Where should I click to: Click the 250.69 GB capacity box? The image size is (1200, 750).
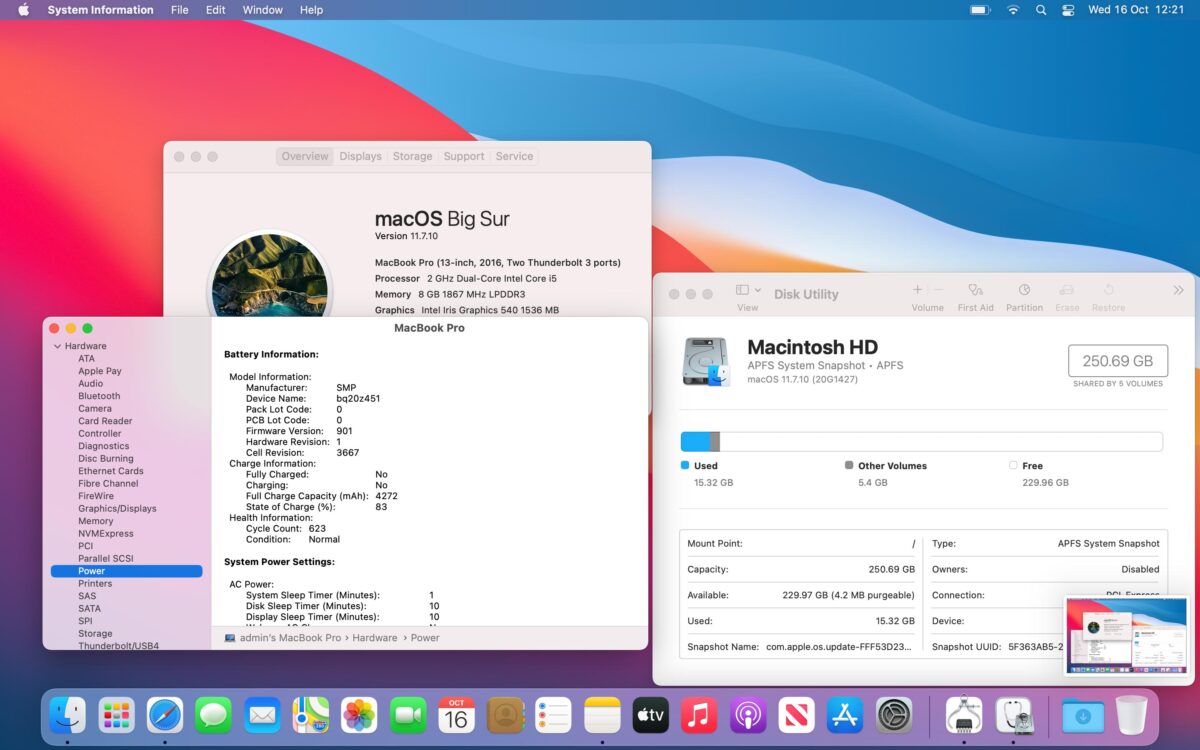(x=1117, y=361)
